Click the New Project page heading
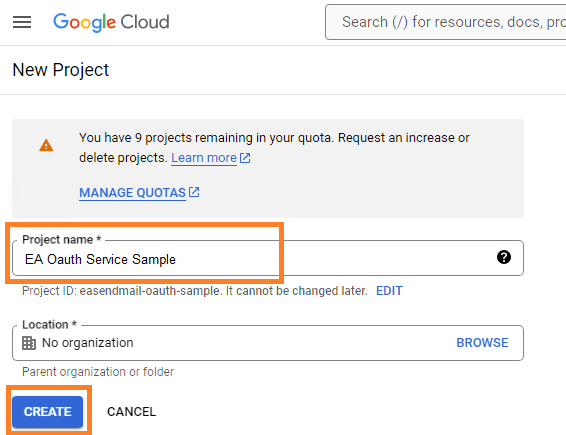 point(61,70)
